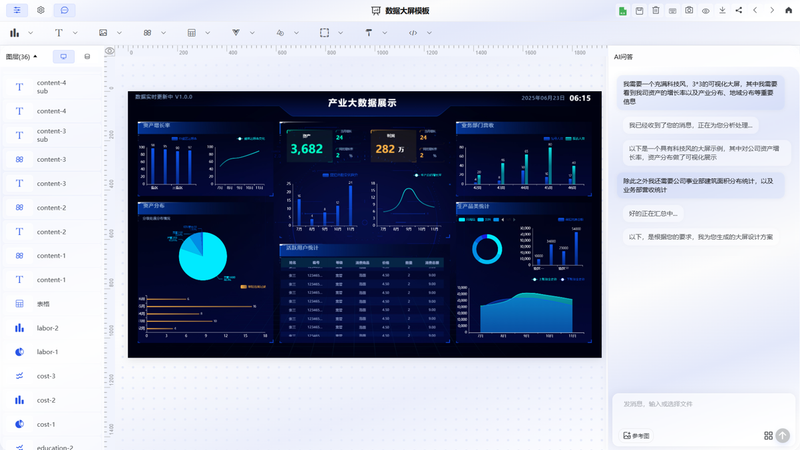Viewport: 800px width, 450px height.
Task: Expand the number flip tool dropdown arrow
Action: coord(163,33)
